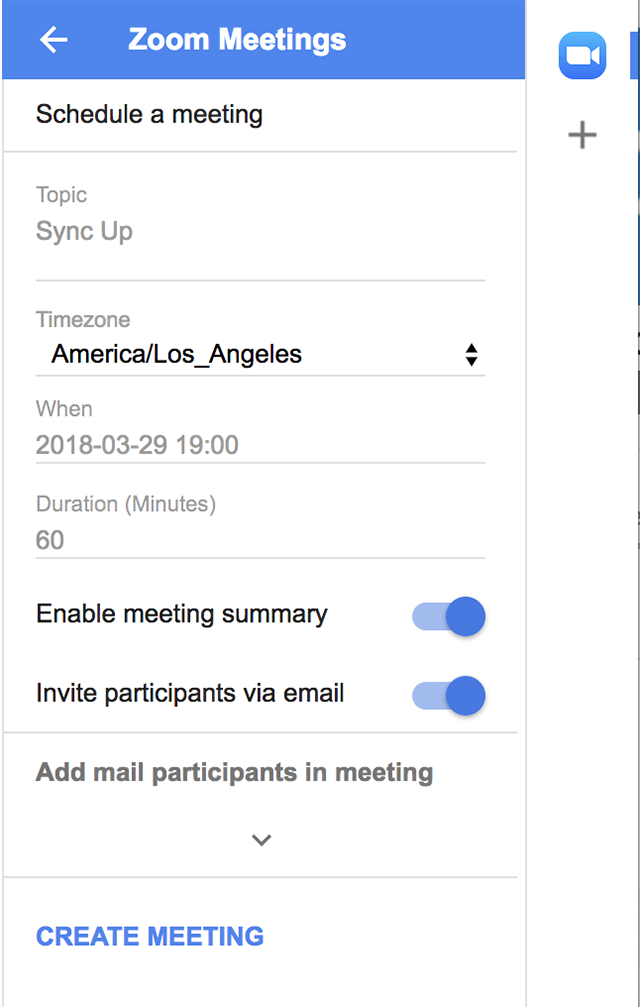This screenshot has width=640, height=1007.
Task: Expand the participants list with the chevron
Action: 261,840
